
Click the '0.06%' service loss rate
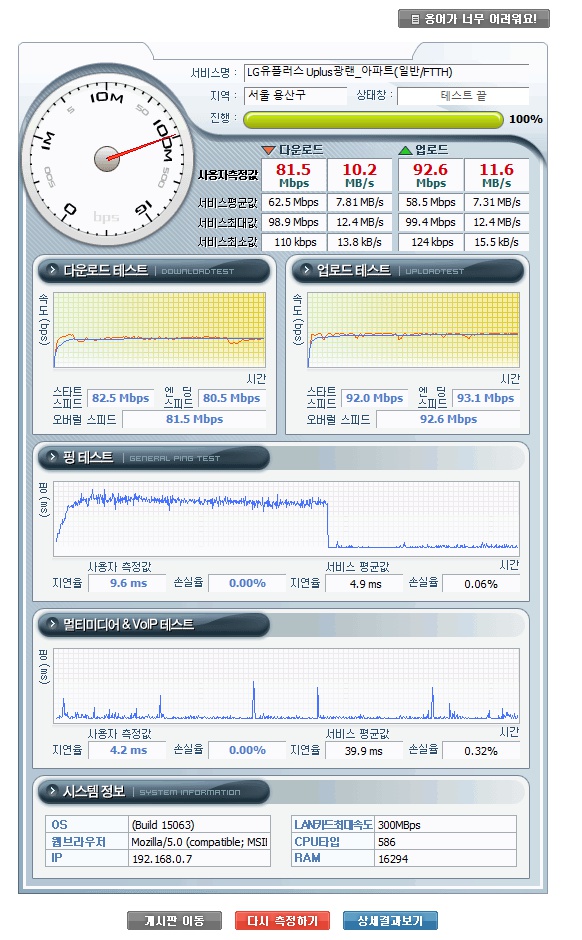(481, 584)
